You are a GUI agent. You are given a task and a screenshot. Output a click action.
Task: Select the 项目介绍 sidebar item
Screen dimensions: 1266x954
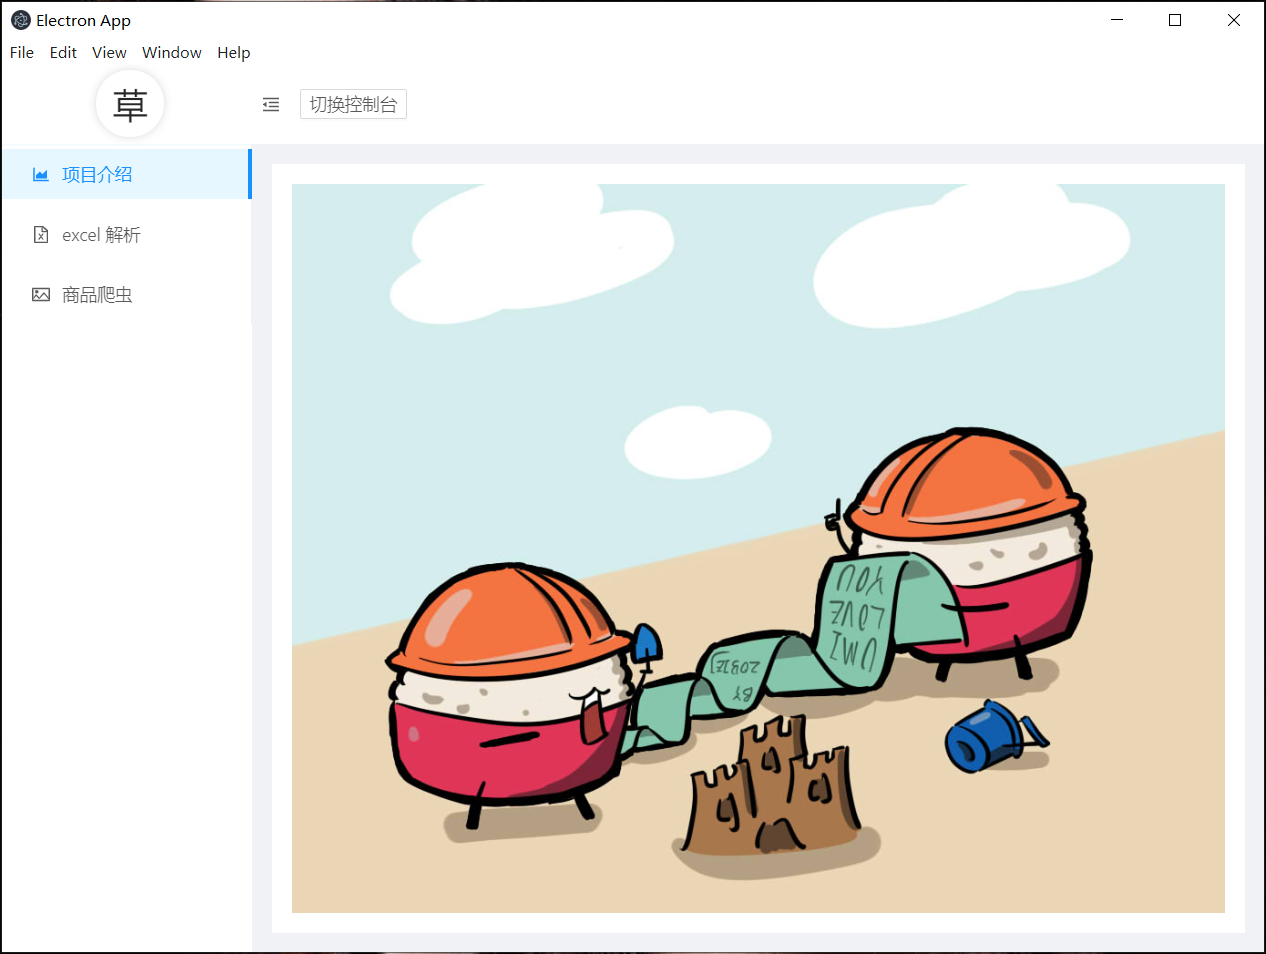tap(126, 174)
